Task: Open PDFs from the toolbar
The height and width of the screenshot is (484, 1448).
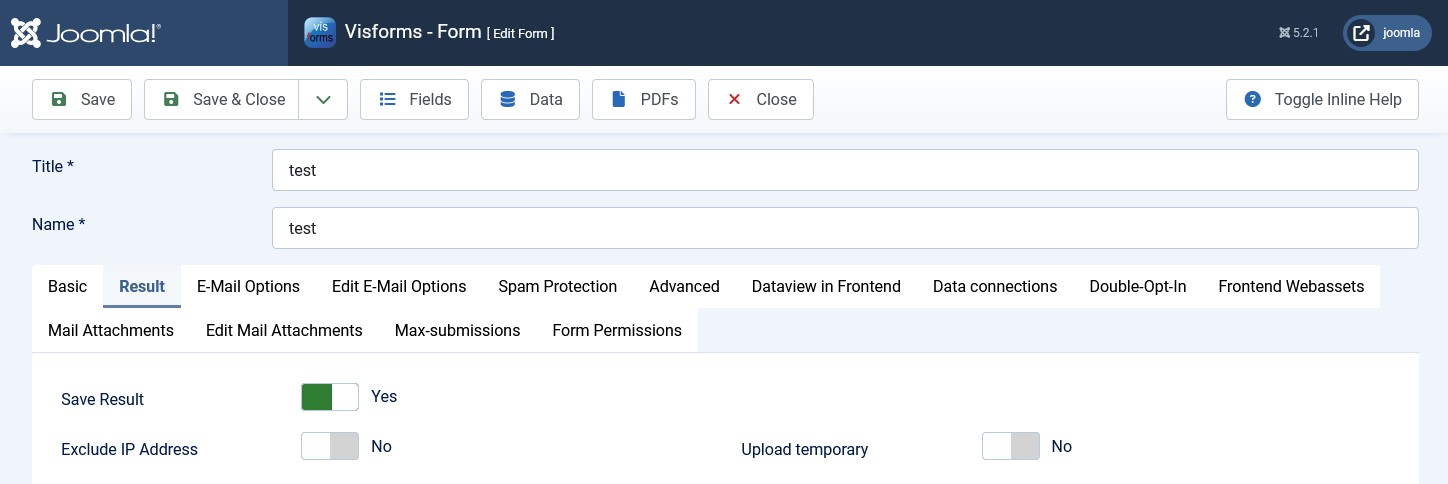Action: pyautogui.click(x=643, y=99)
